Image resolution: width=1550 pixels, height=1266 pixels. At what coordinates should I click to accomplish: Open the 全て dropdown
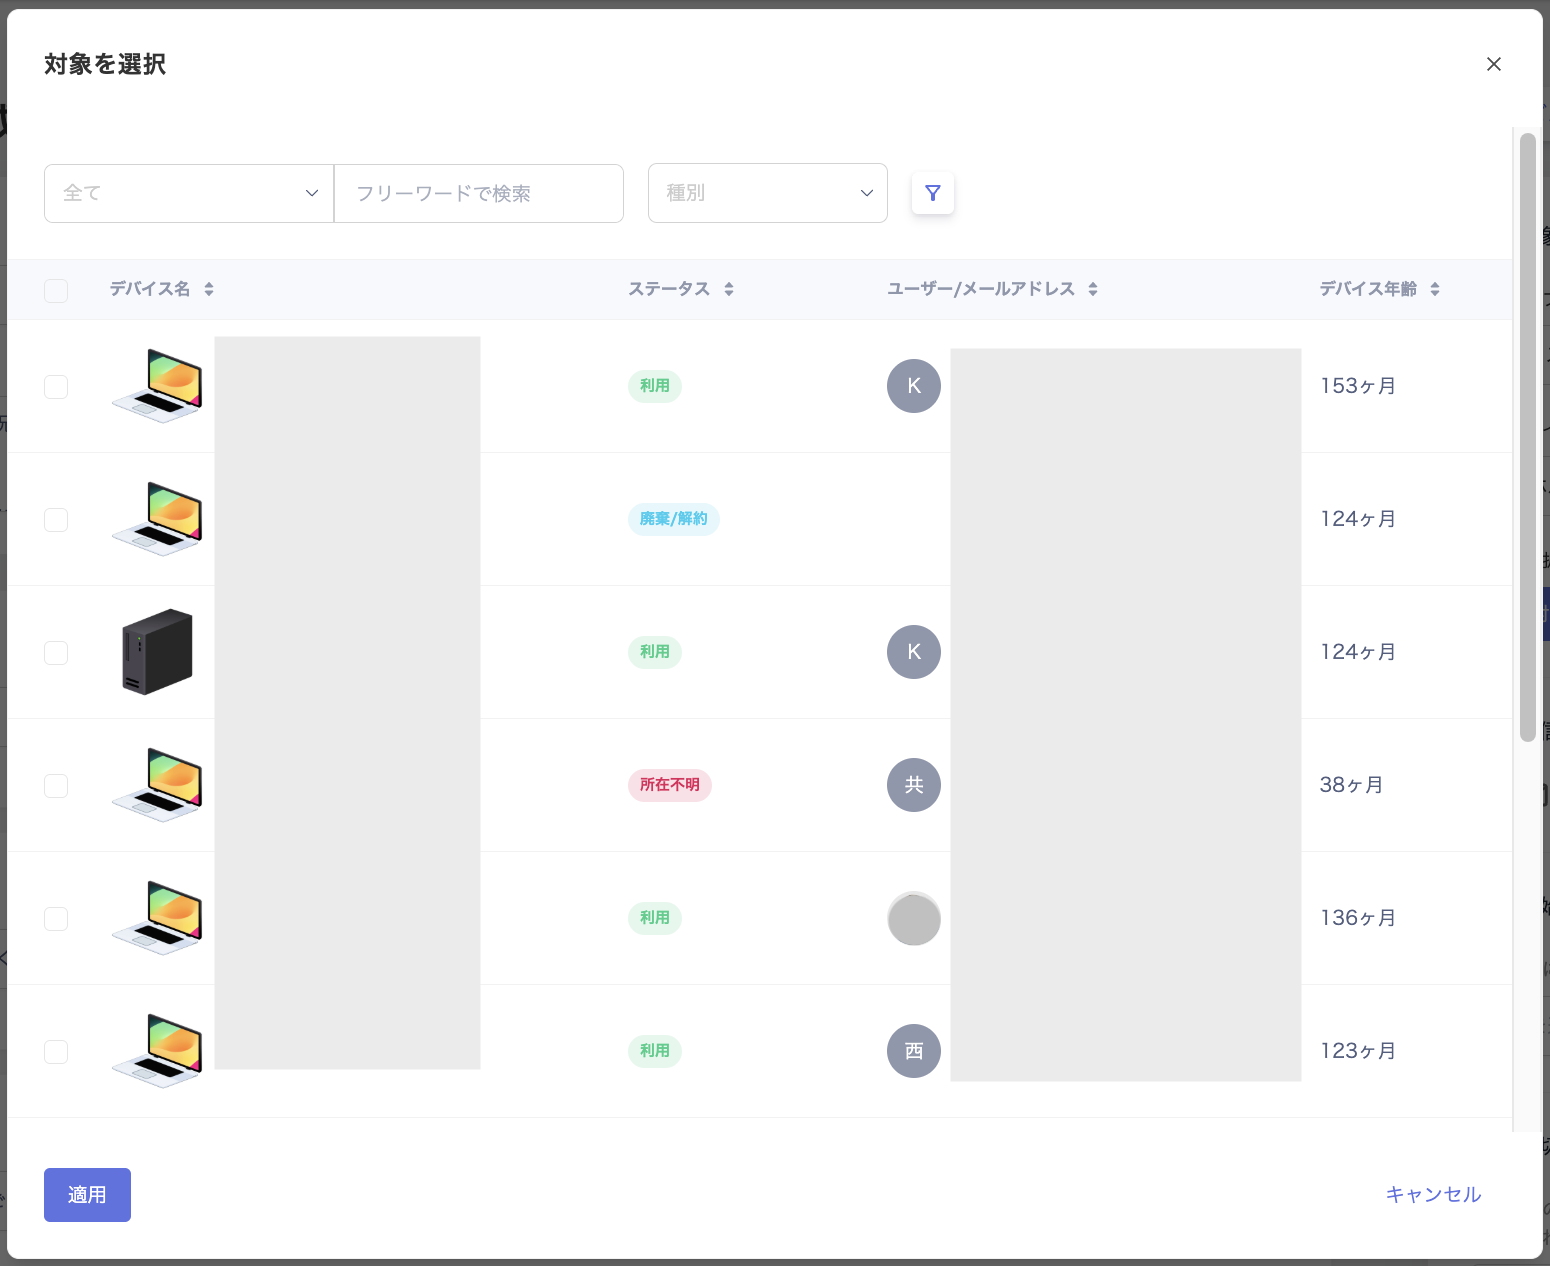189,193
